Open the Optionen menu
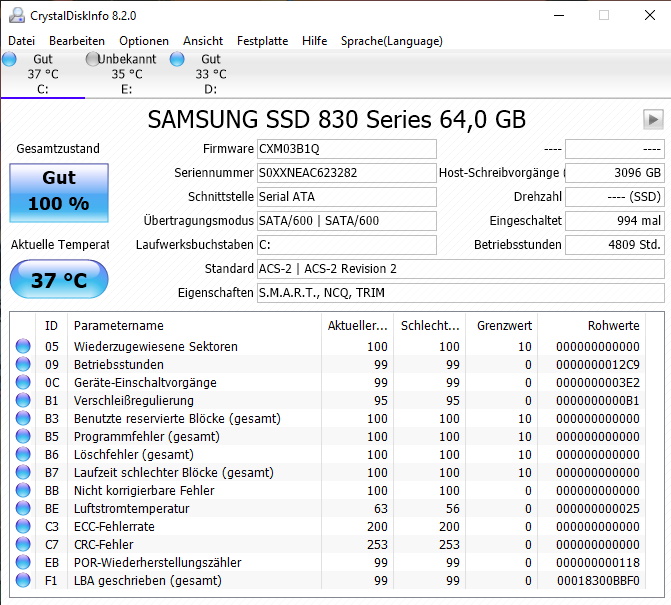This screenshot has height=605, width=671. pyautogui.click(x=144, y=41)
